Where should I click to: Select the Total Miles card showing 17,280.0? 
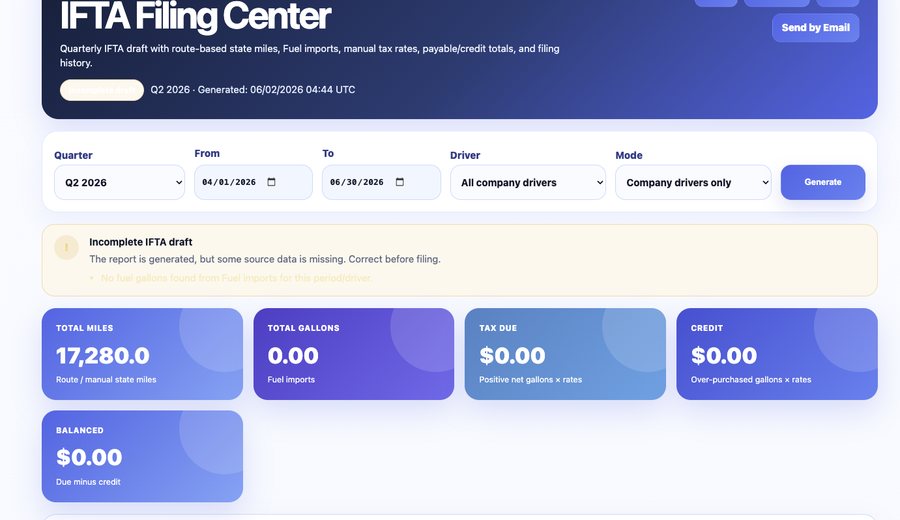(142, 354)
